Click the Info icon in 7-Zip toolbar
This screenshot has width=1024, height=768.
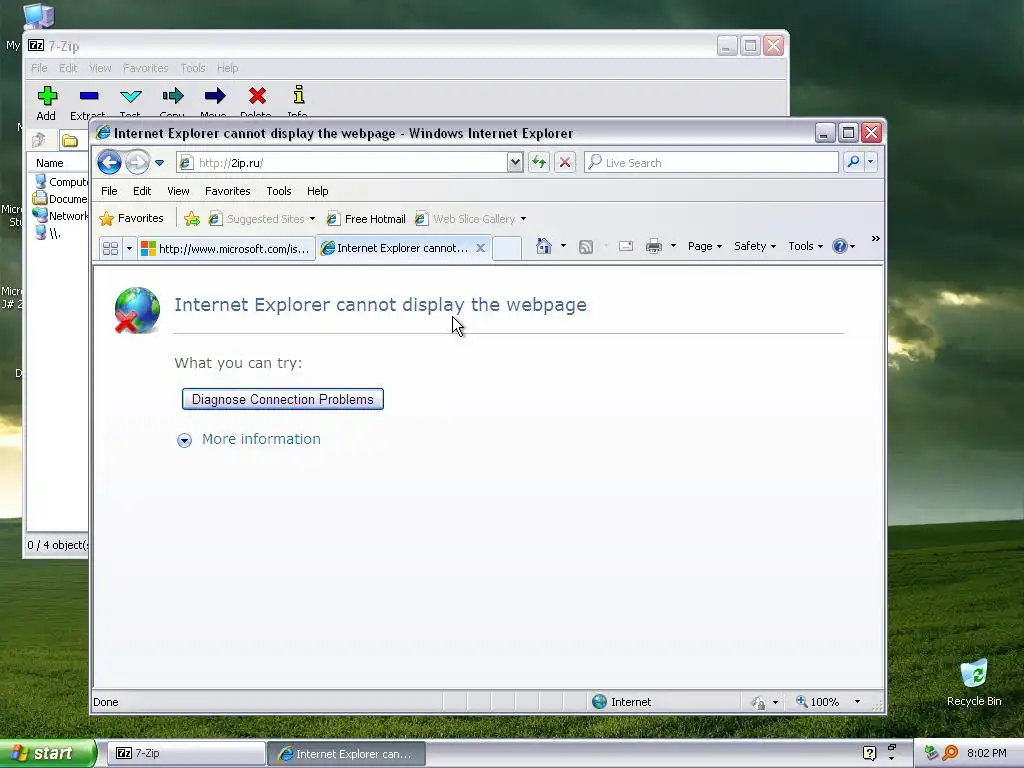[x=298, y=95]
